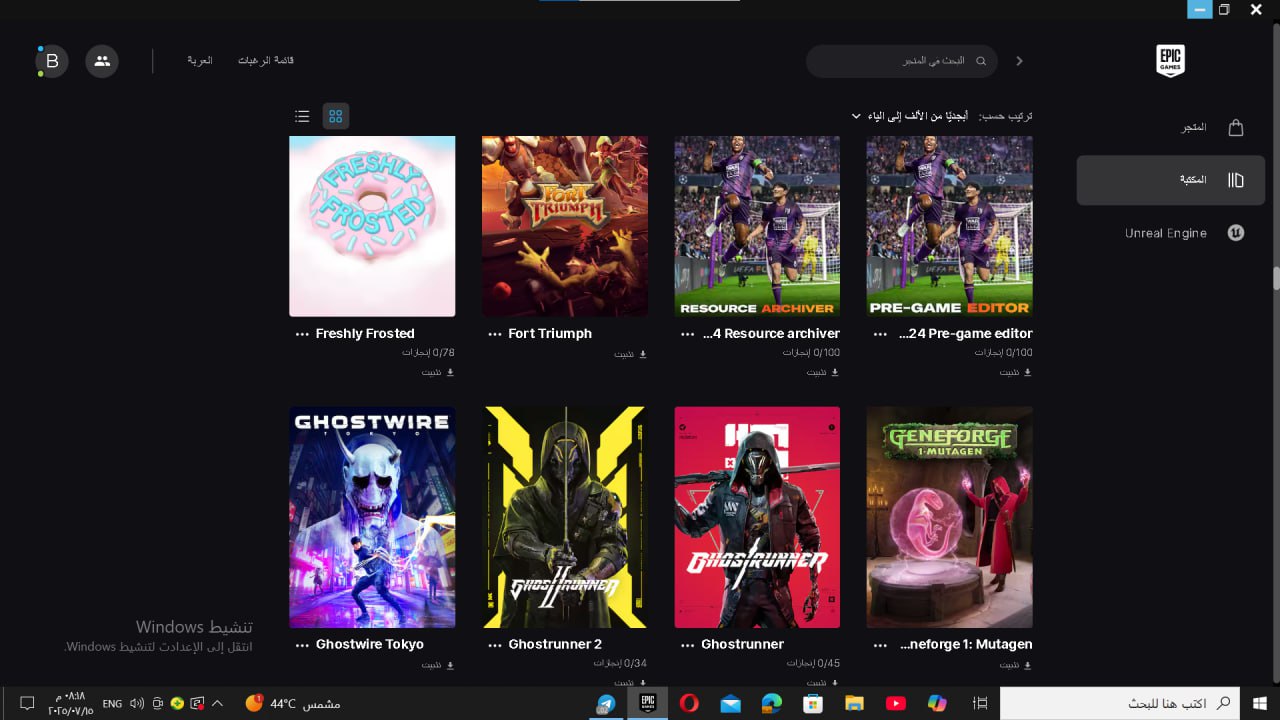Click the 'Ghostrunner' title text

click(x=743, y=645)
